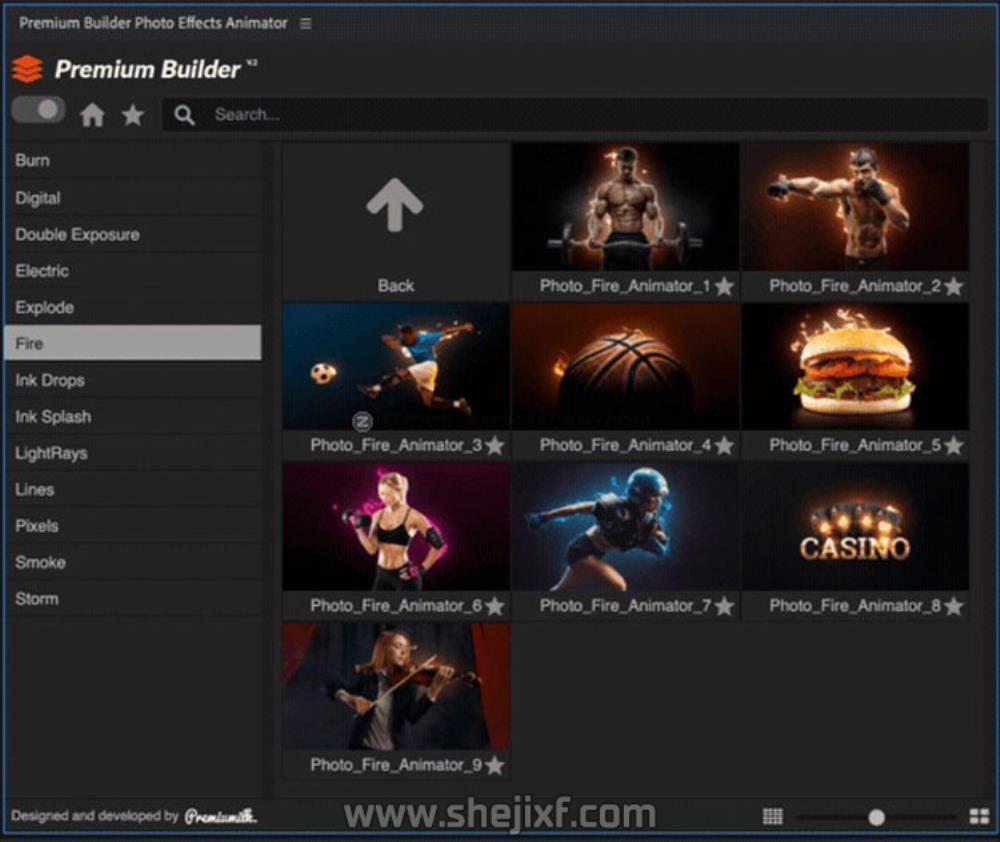
Task: Switch to small grid view icon
Action: [x=772, y=817]
